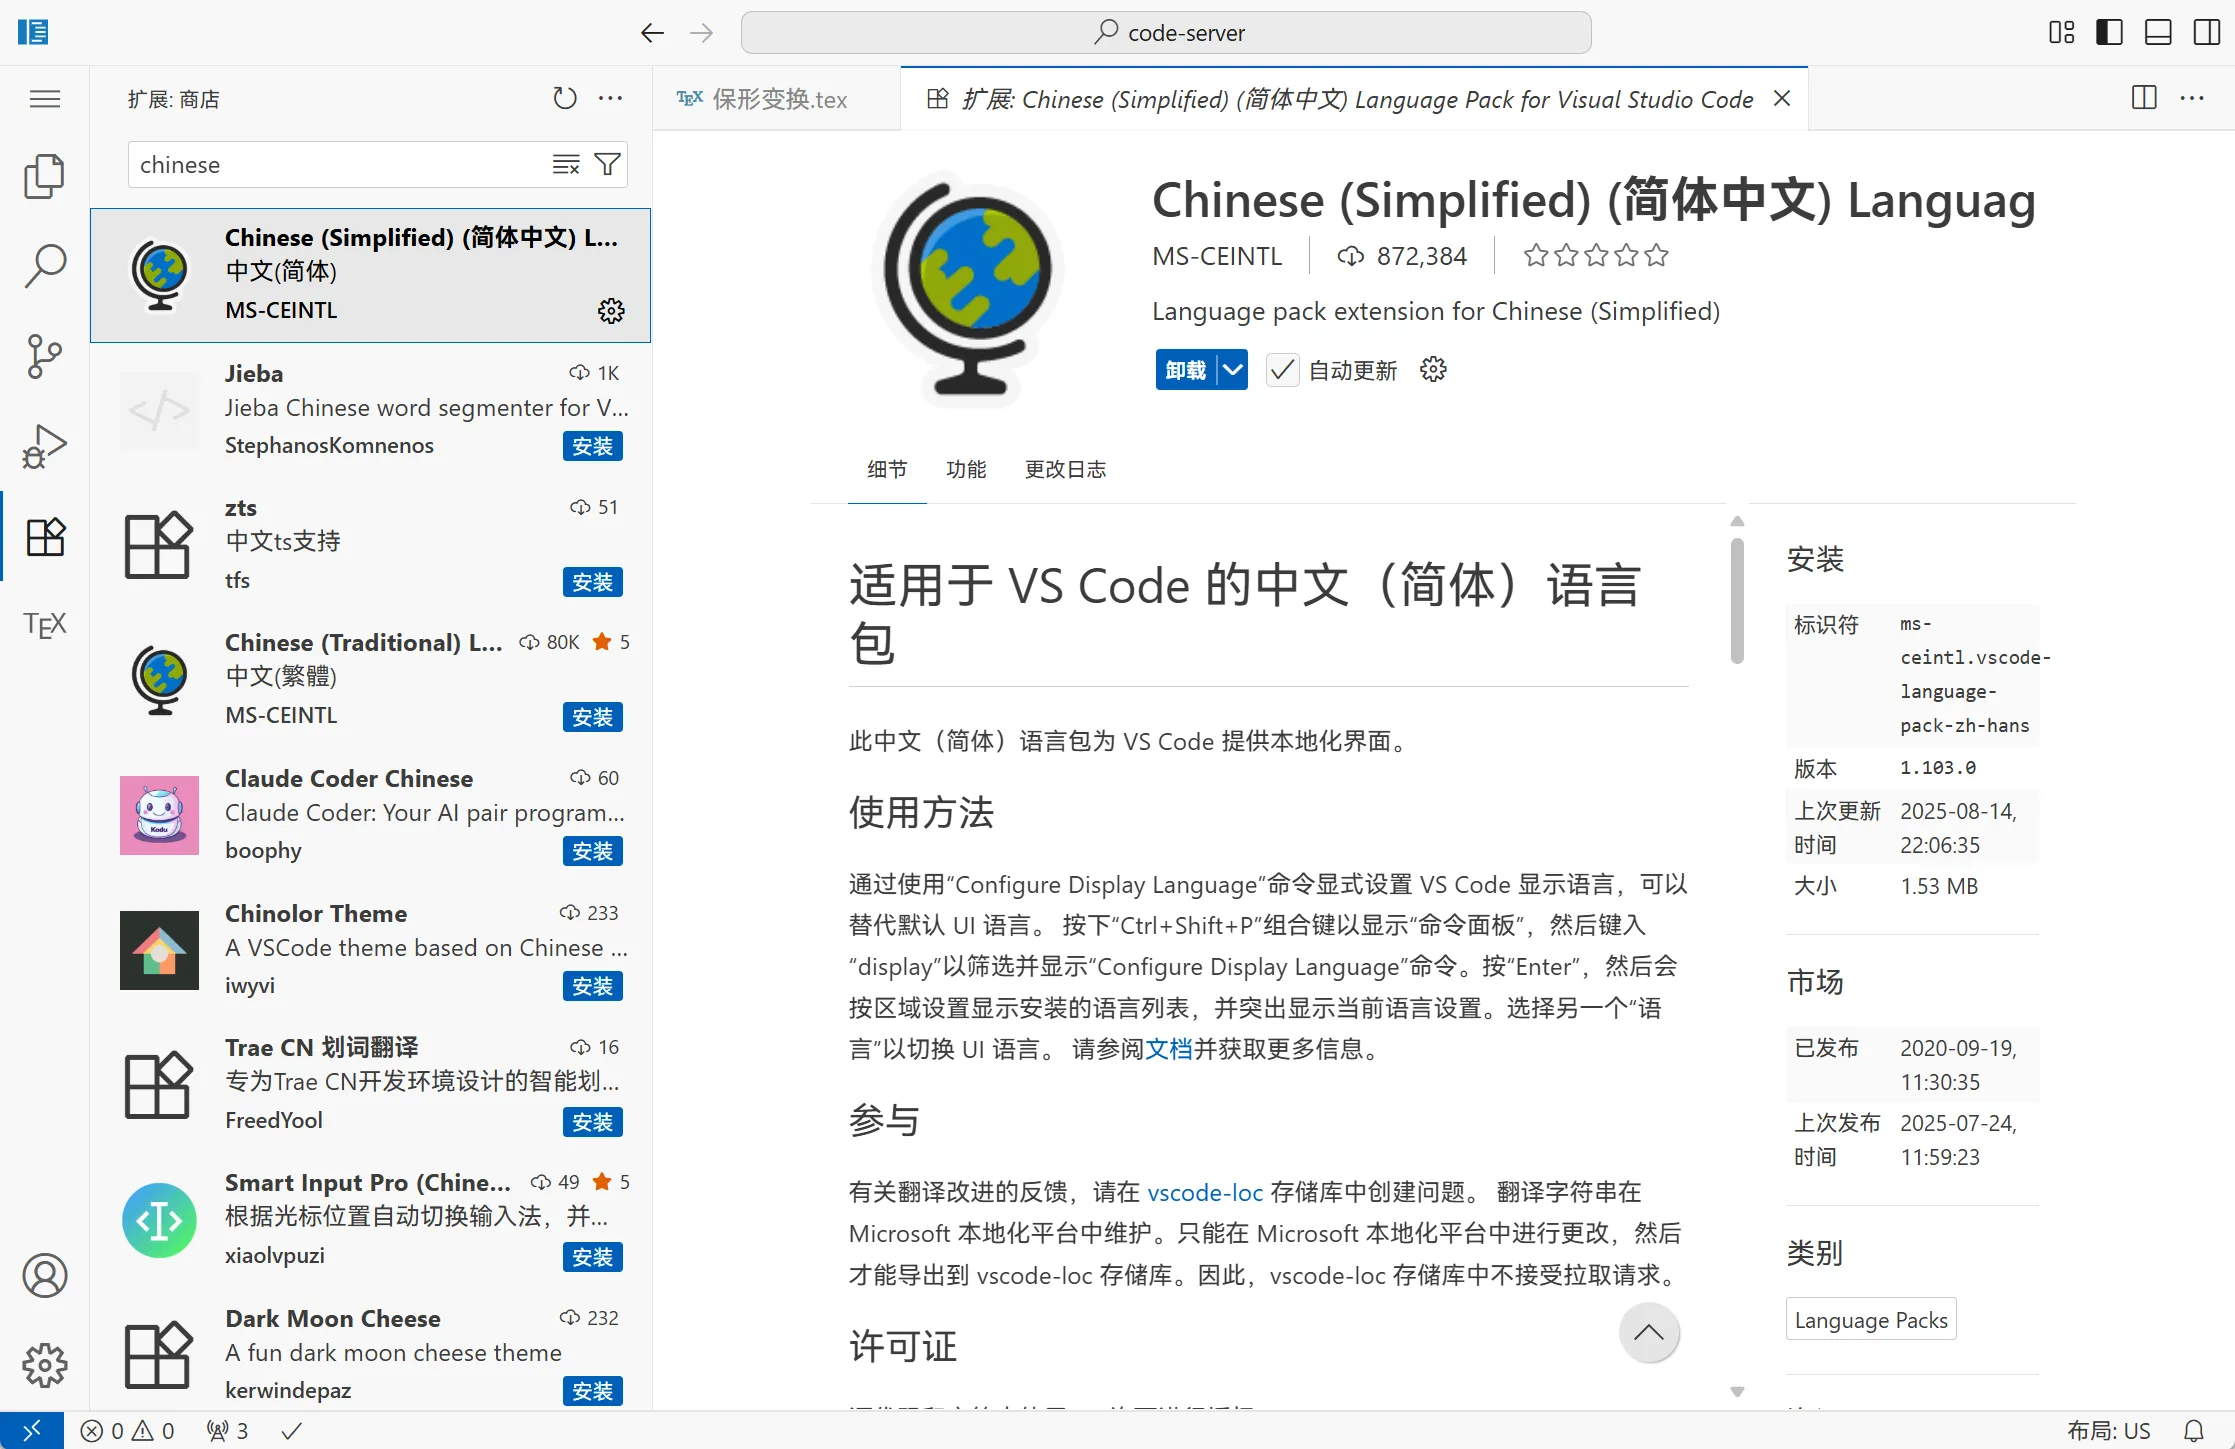Open the Source Control view
2235x1449 pixels.
[x=44, y=356]
